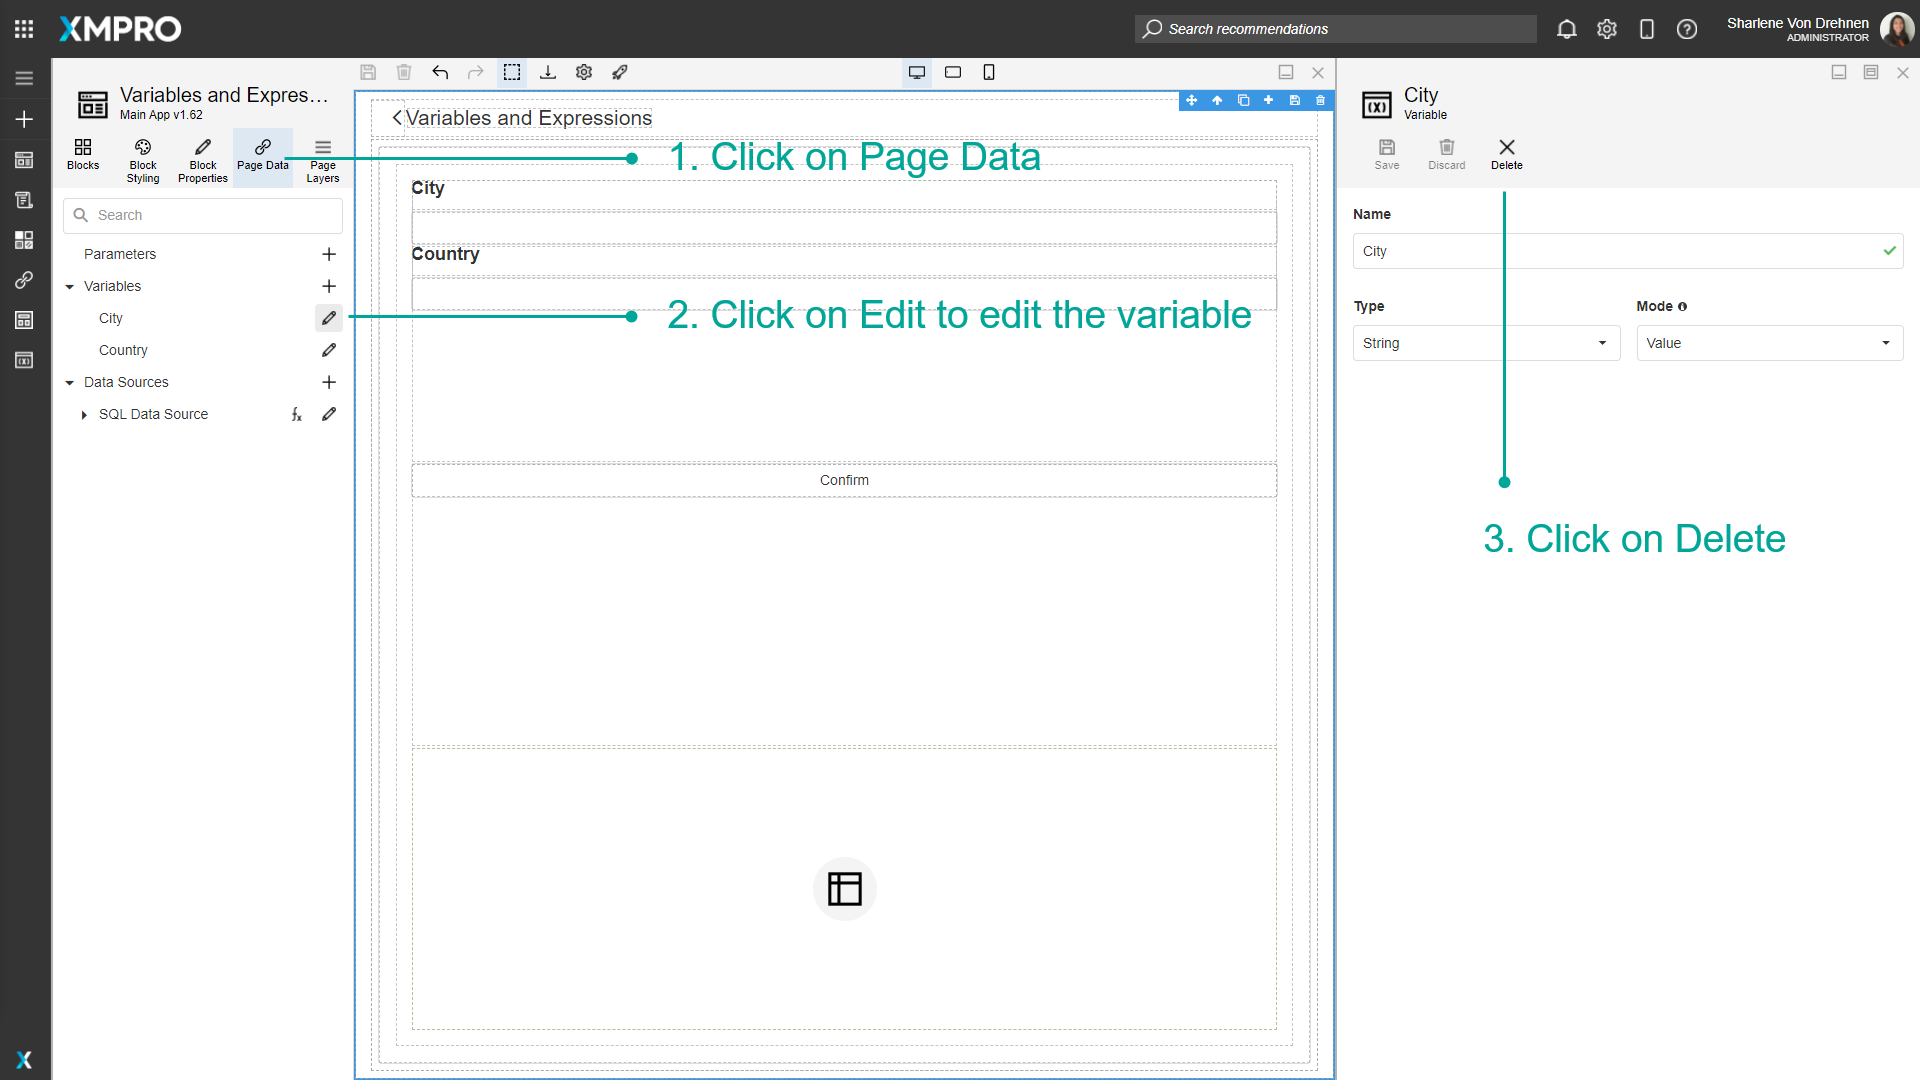
Task: Click the Block Properties icon
Action: (202, 158)
